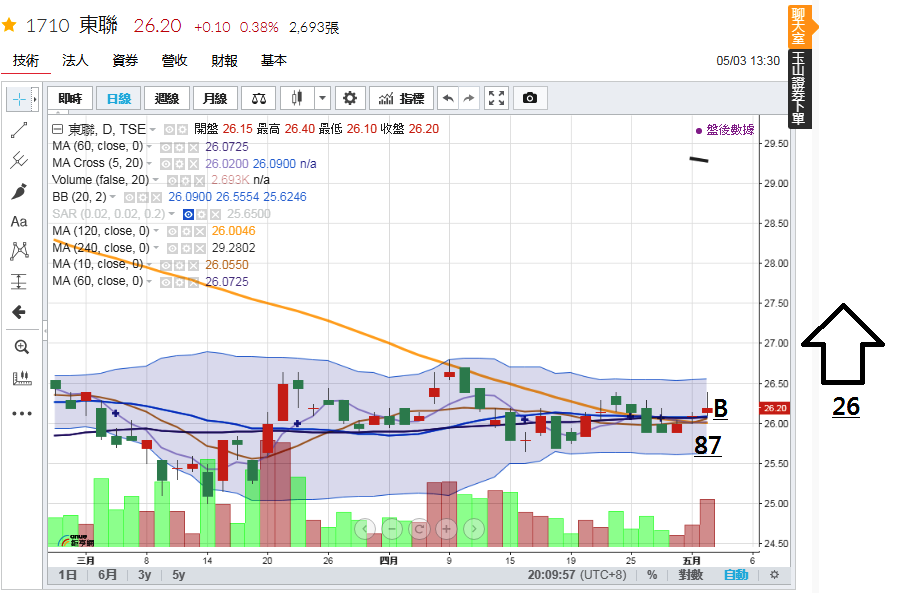Select the brush drawing tool
The width and height of the screenshot is (900, 600).
coord(19,191)
